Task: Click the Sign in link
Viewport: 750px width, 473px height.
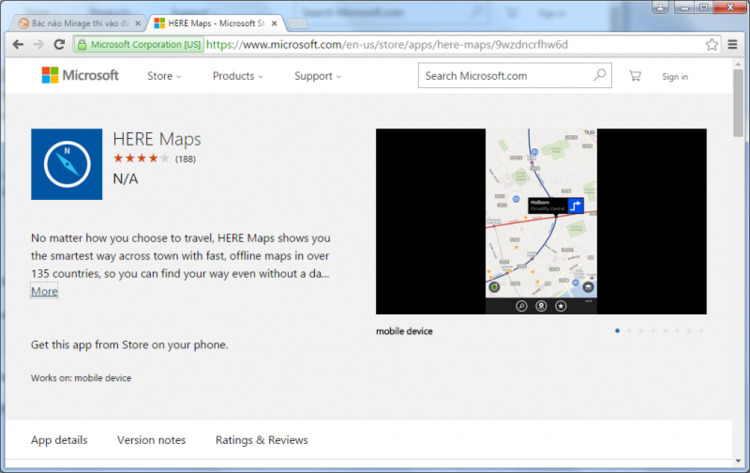Action: click(674, 77)
